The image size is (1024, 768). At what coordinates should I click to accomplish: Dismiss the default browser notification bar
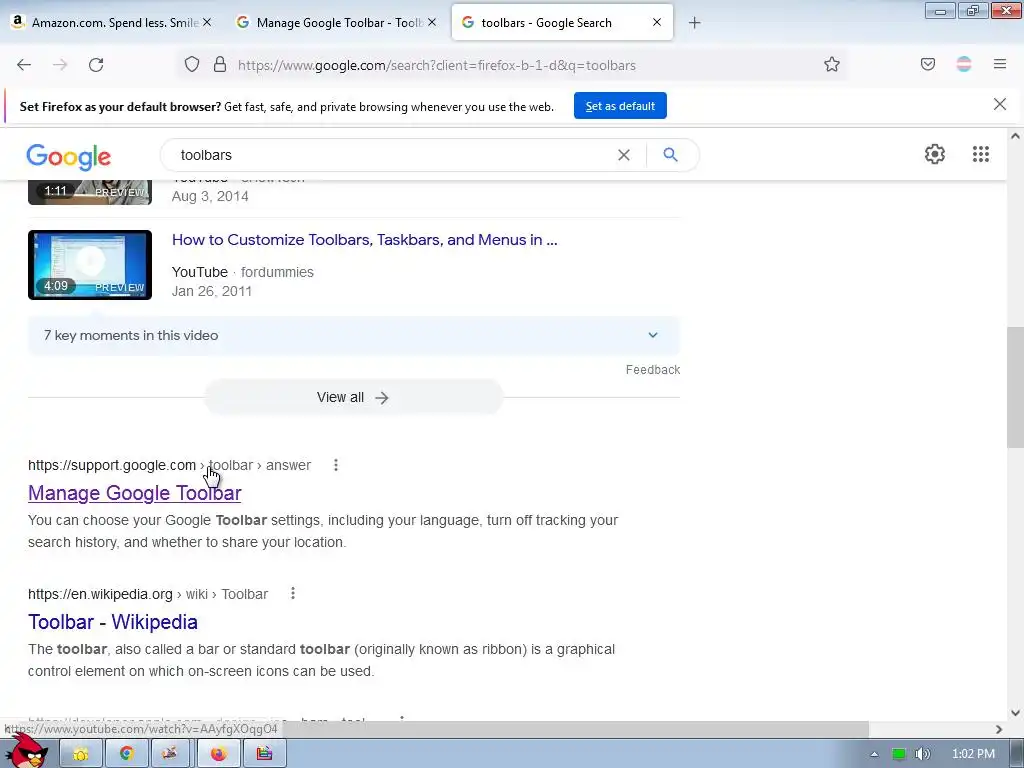click(x=1000, y=104)
